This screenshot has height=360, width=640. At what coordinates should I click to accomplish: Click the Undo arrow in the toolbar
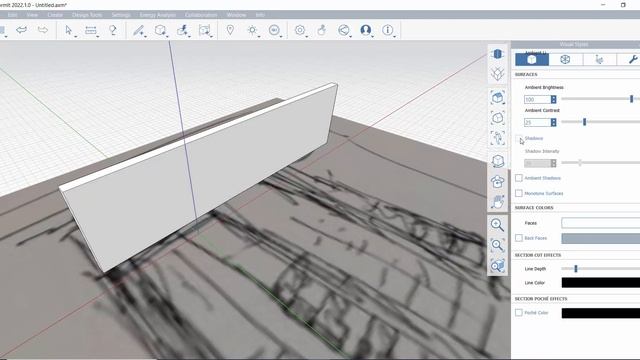[x=21, y=30]
